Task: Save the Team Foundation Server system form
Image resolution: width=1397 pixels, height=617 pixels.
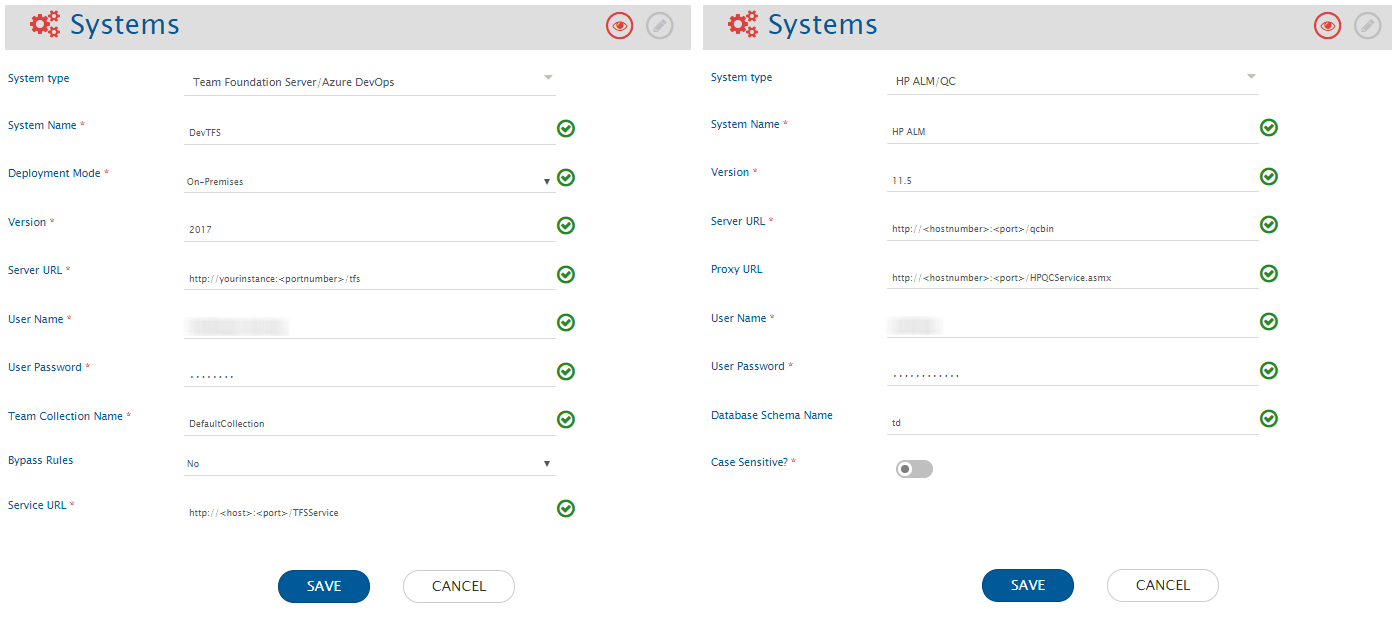Action: 324,587
